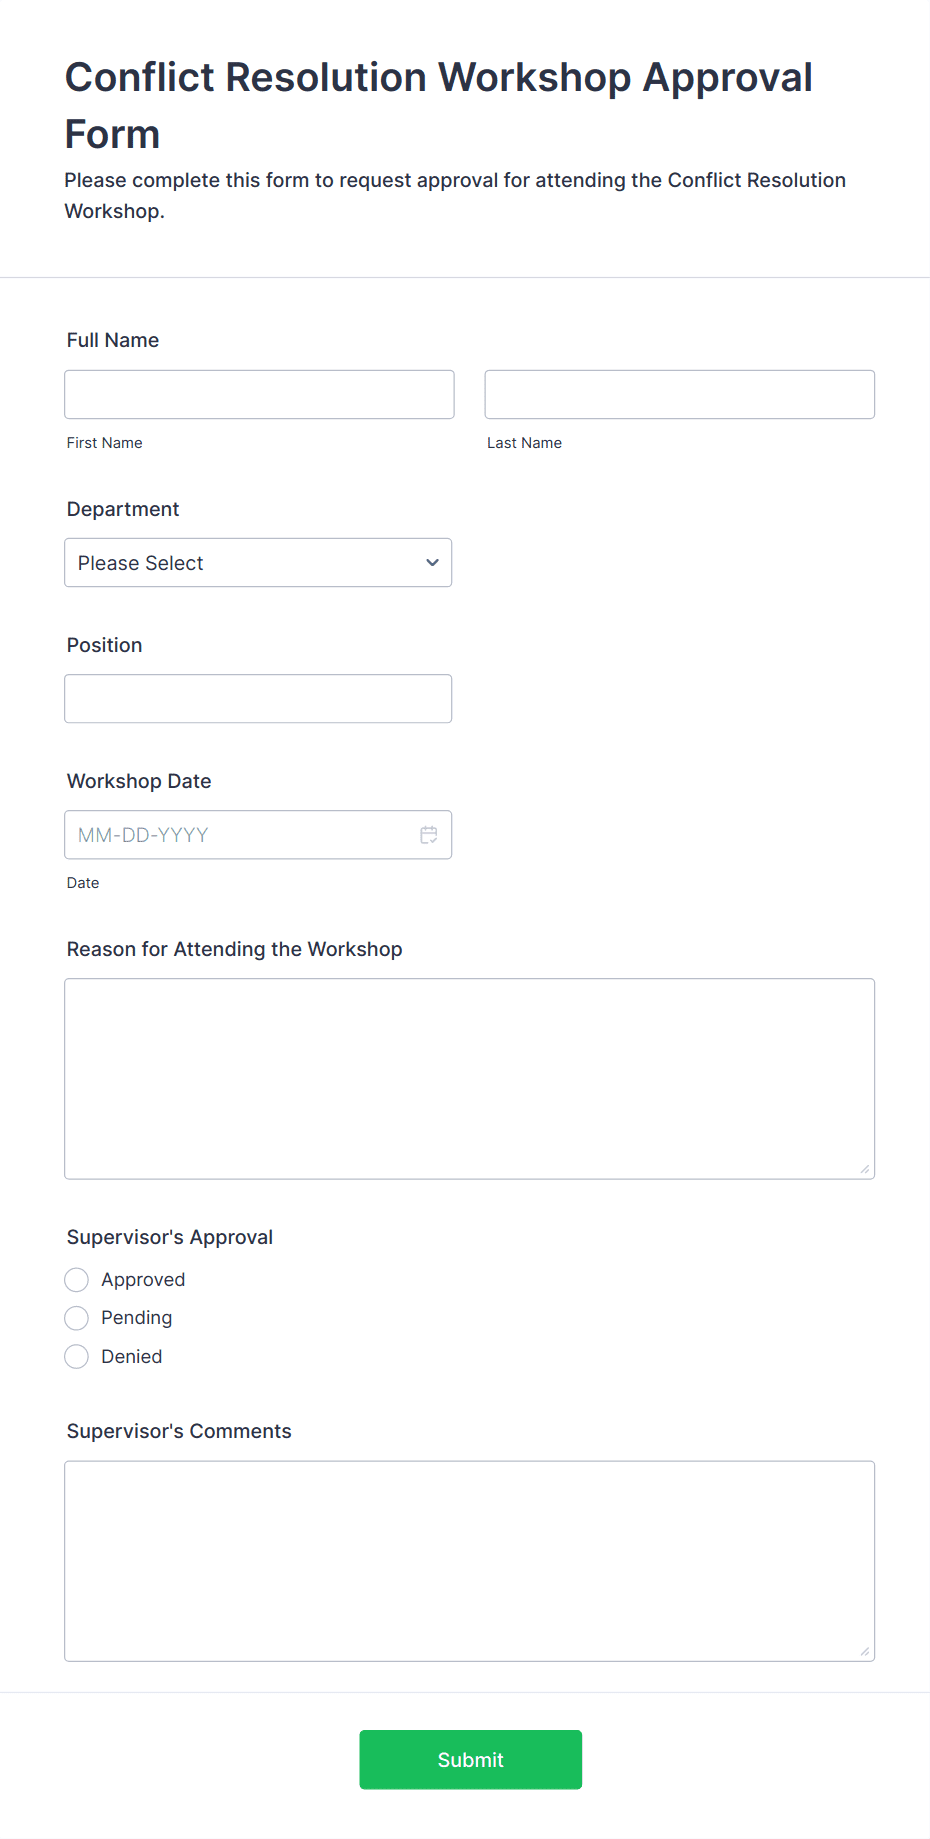Submit the approval form
Screen dimensions: 930x1839
(x=471, y=1760)
